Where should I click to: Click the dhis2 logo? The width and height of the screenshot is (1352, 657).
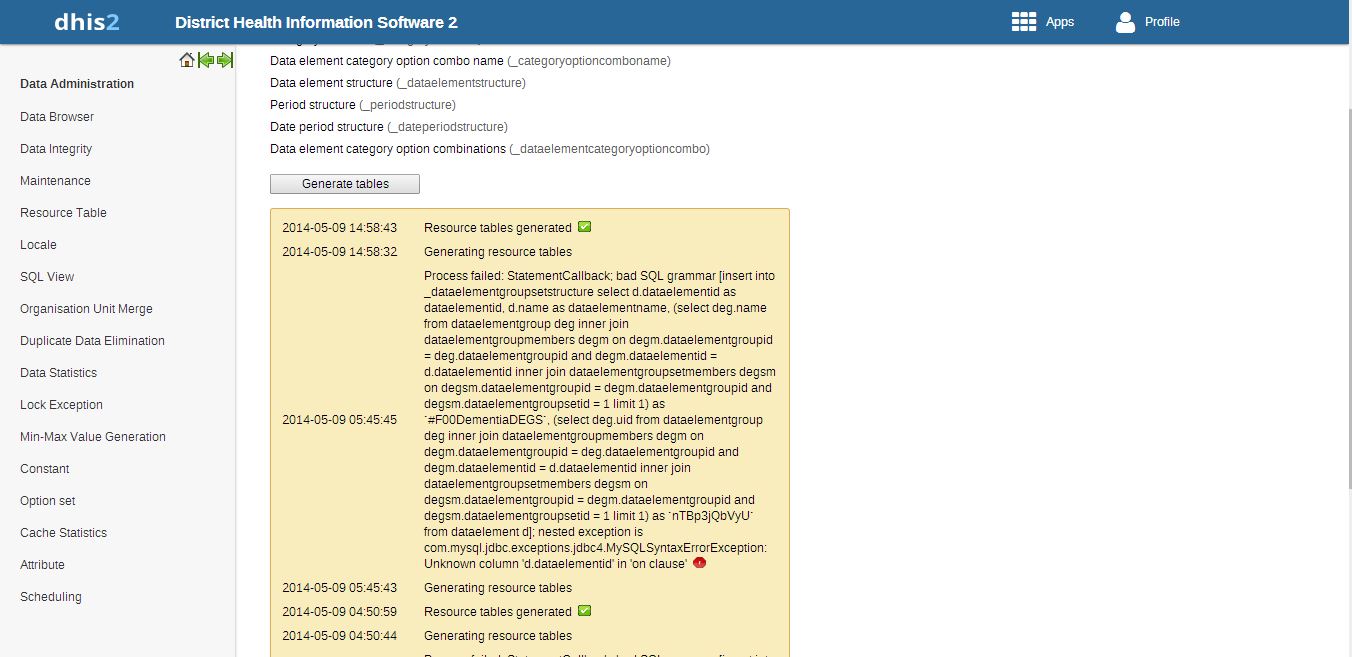87,21
